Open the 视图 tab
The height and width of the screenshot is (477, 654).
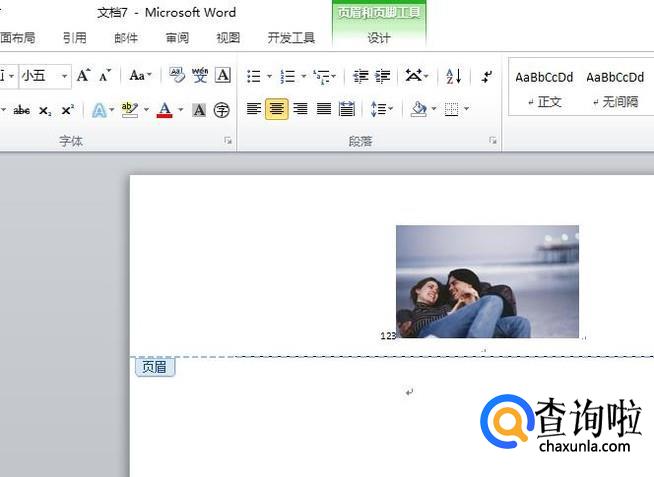pos(228,38)
